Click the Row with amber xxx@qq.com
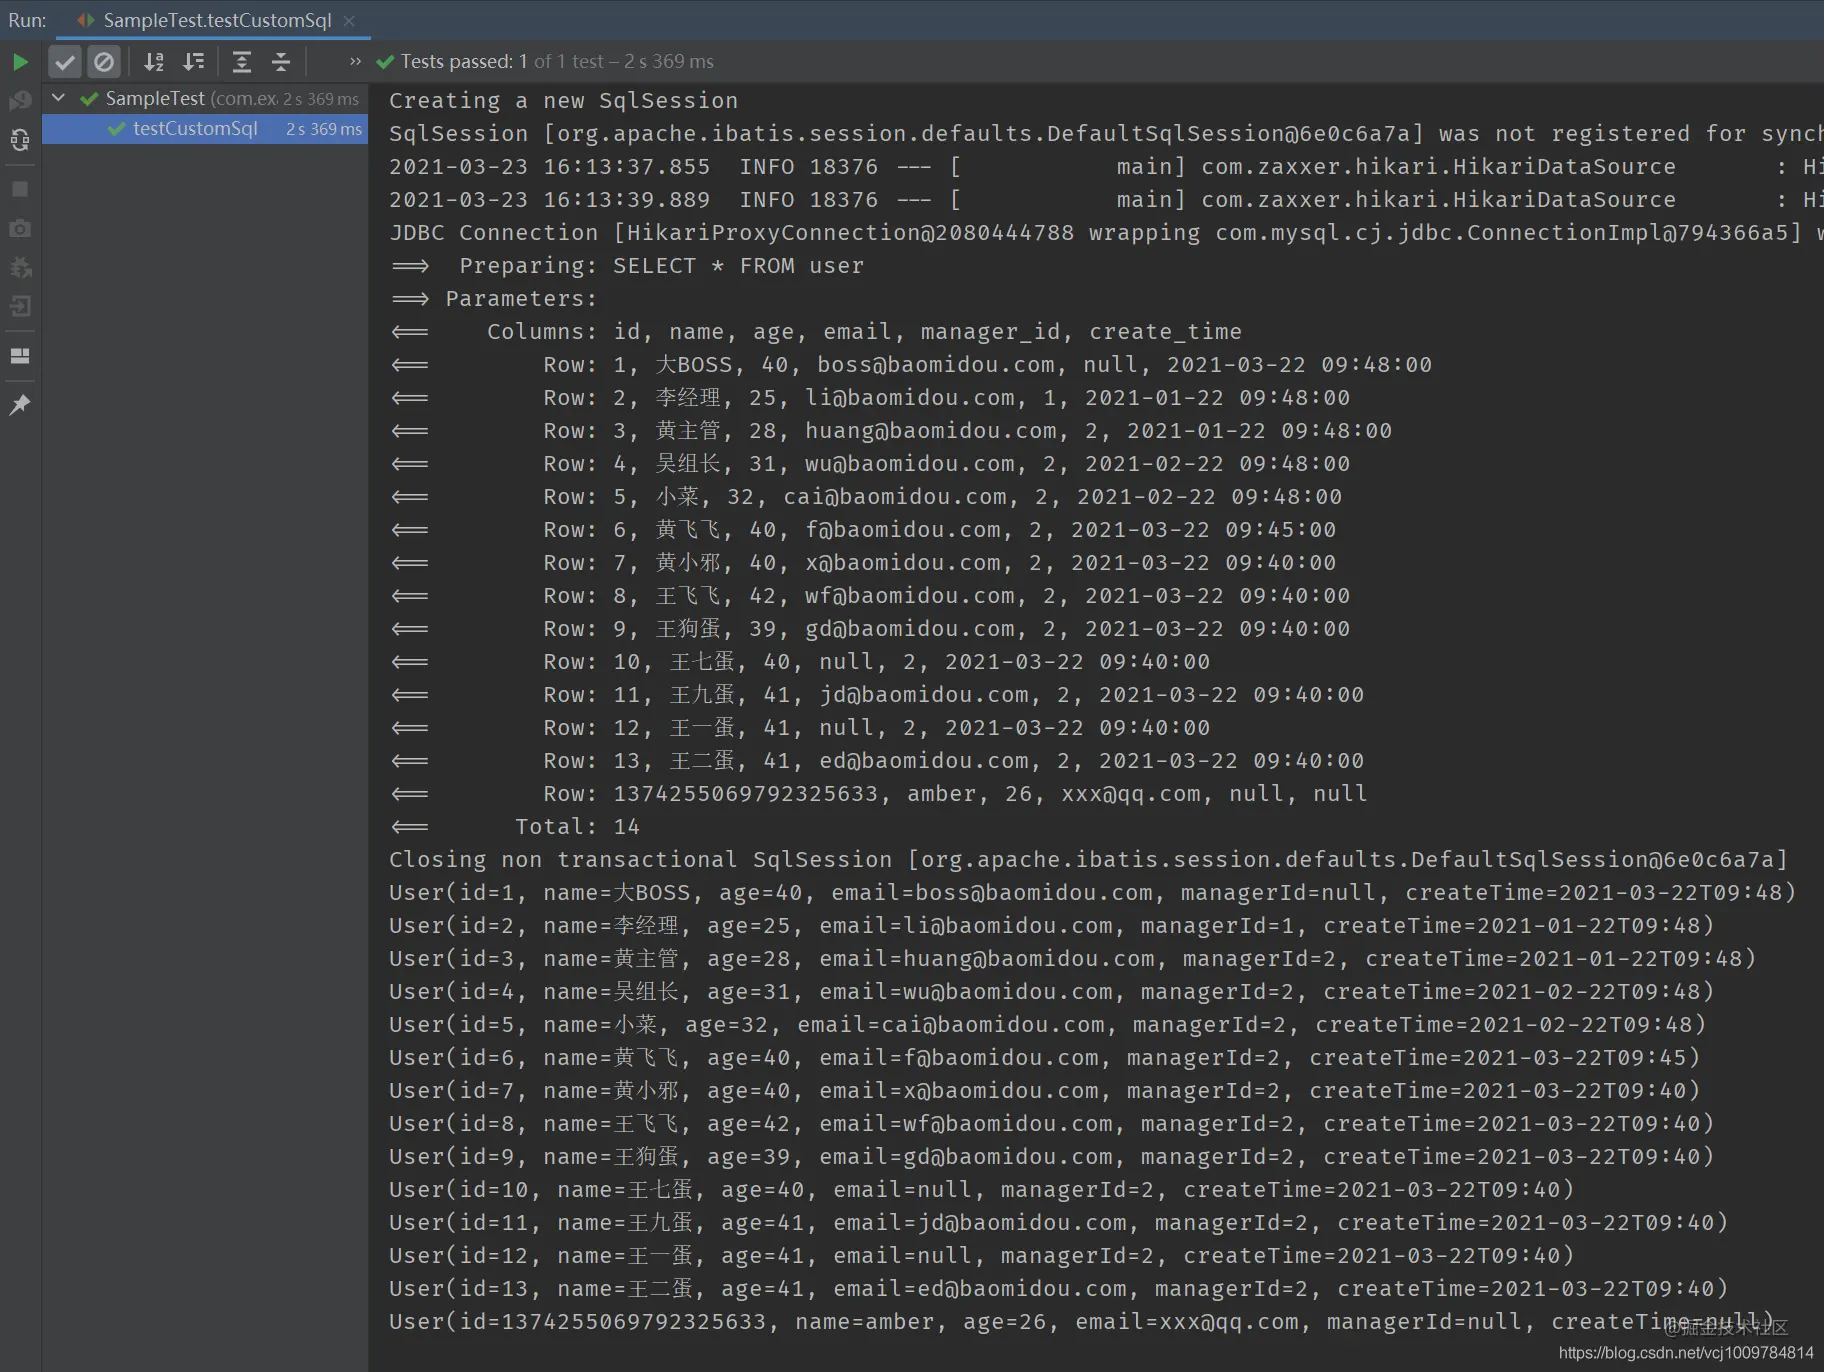 point(878,794)
